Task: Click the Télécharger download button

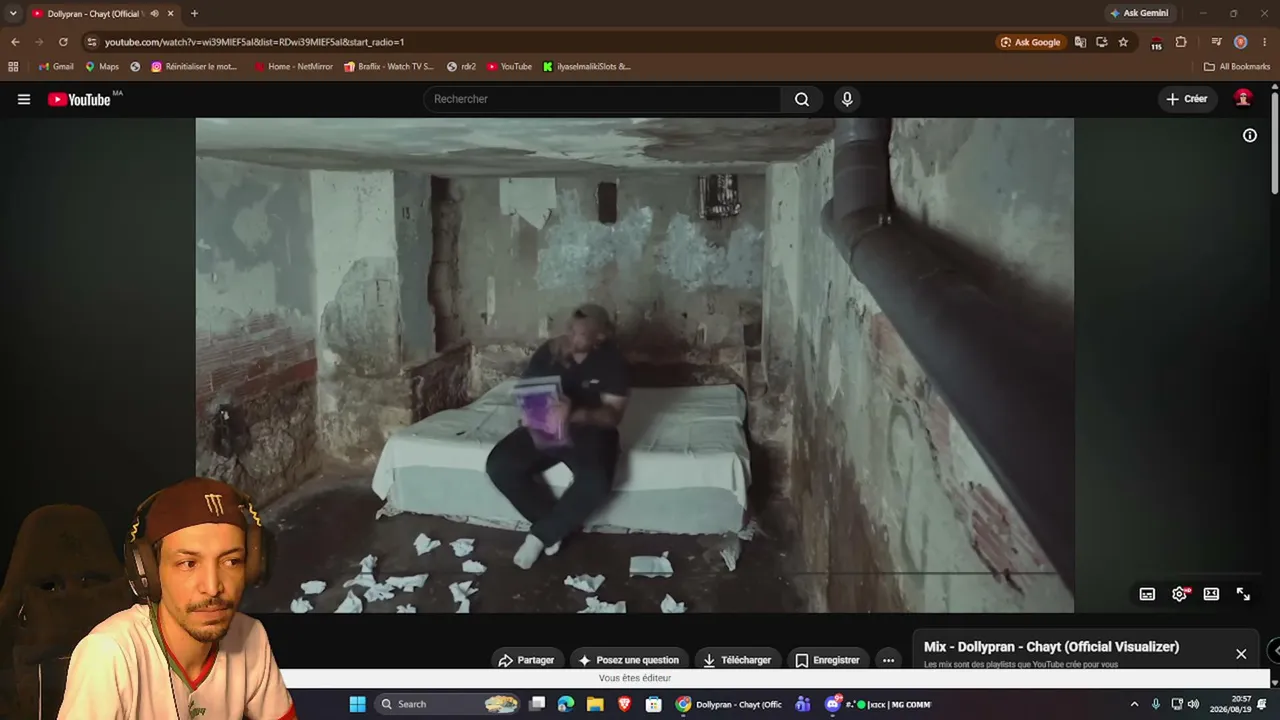Action: (737, 660)
